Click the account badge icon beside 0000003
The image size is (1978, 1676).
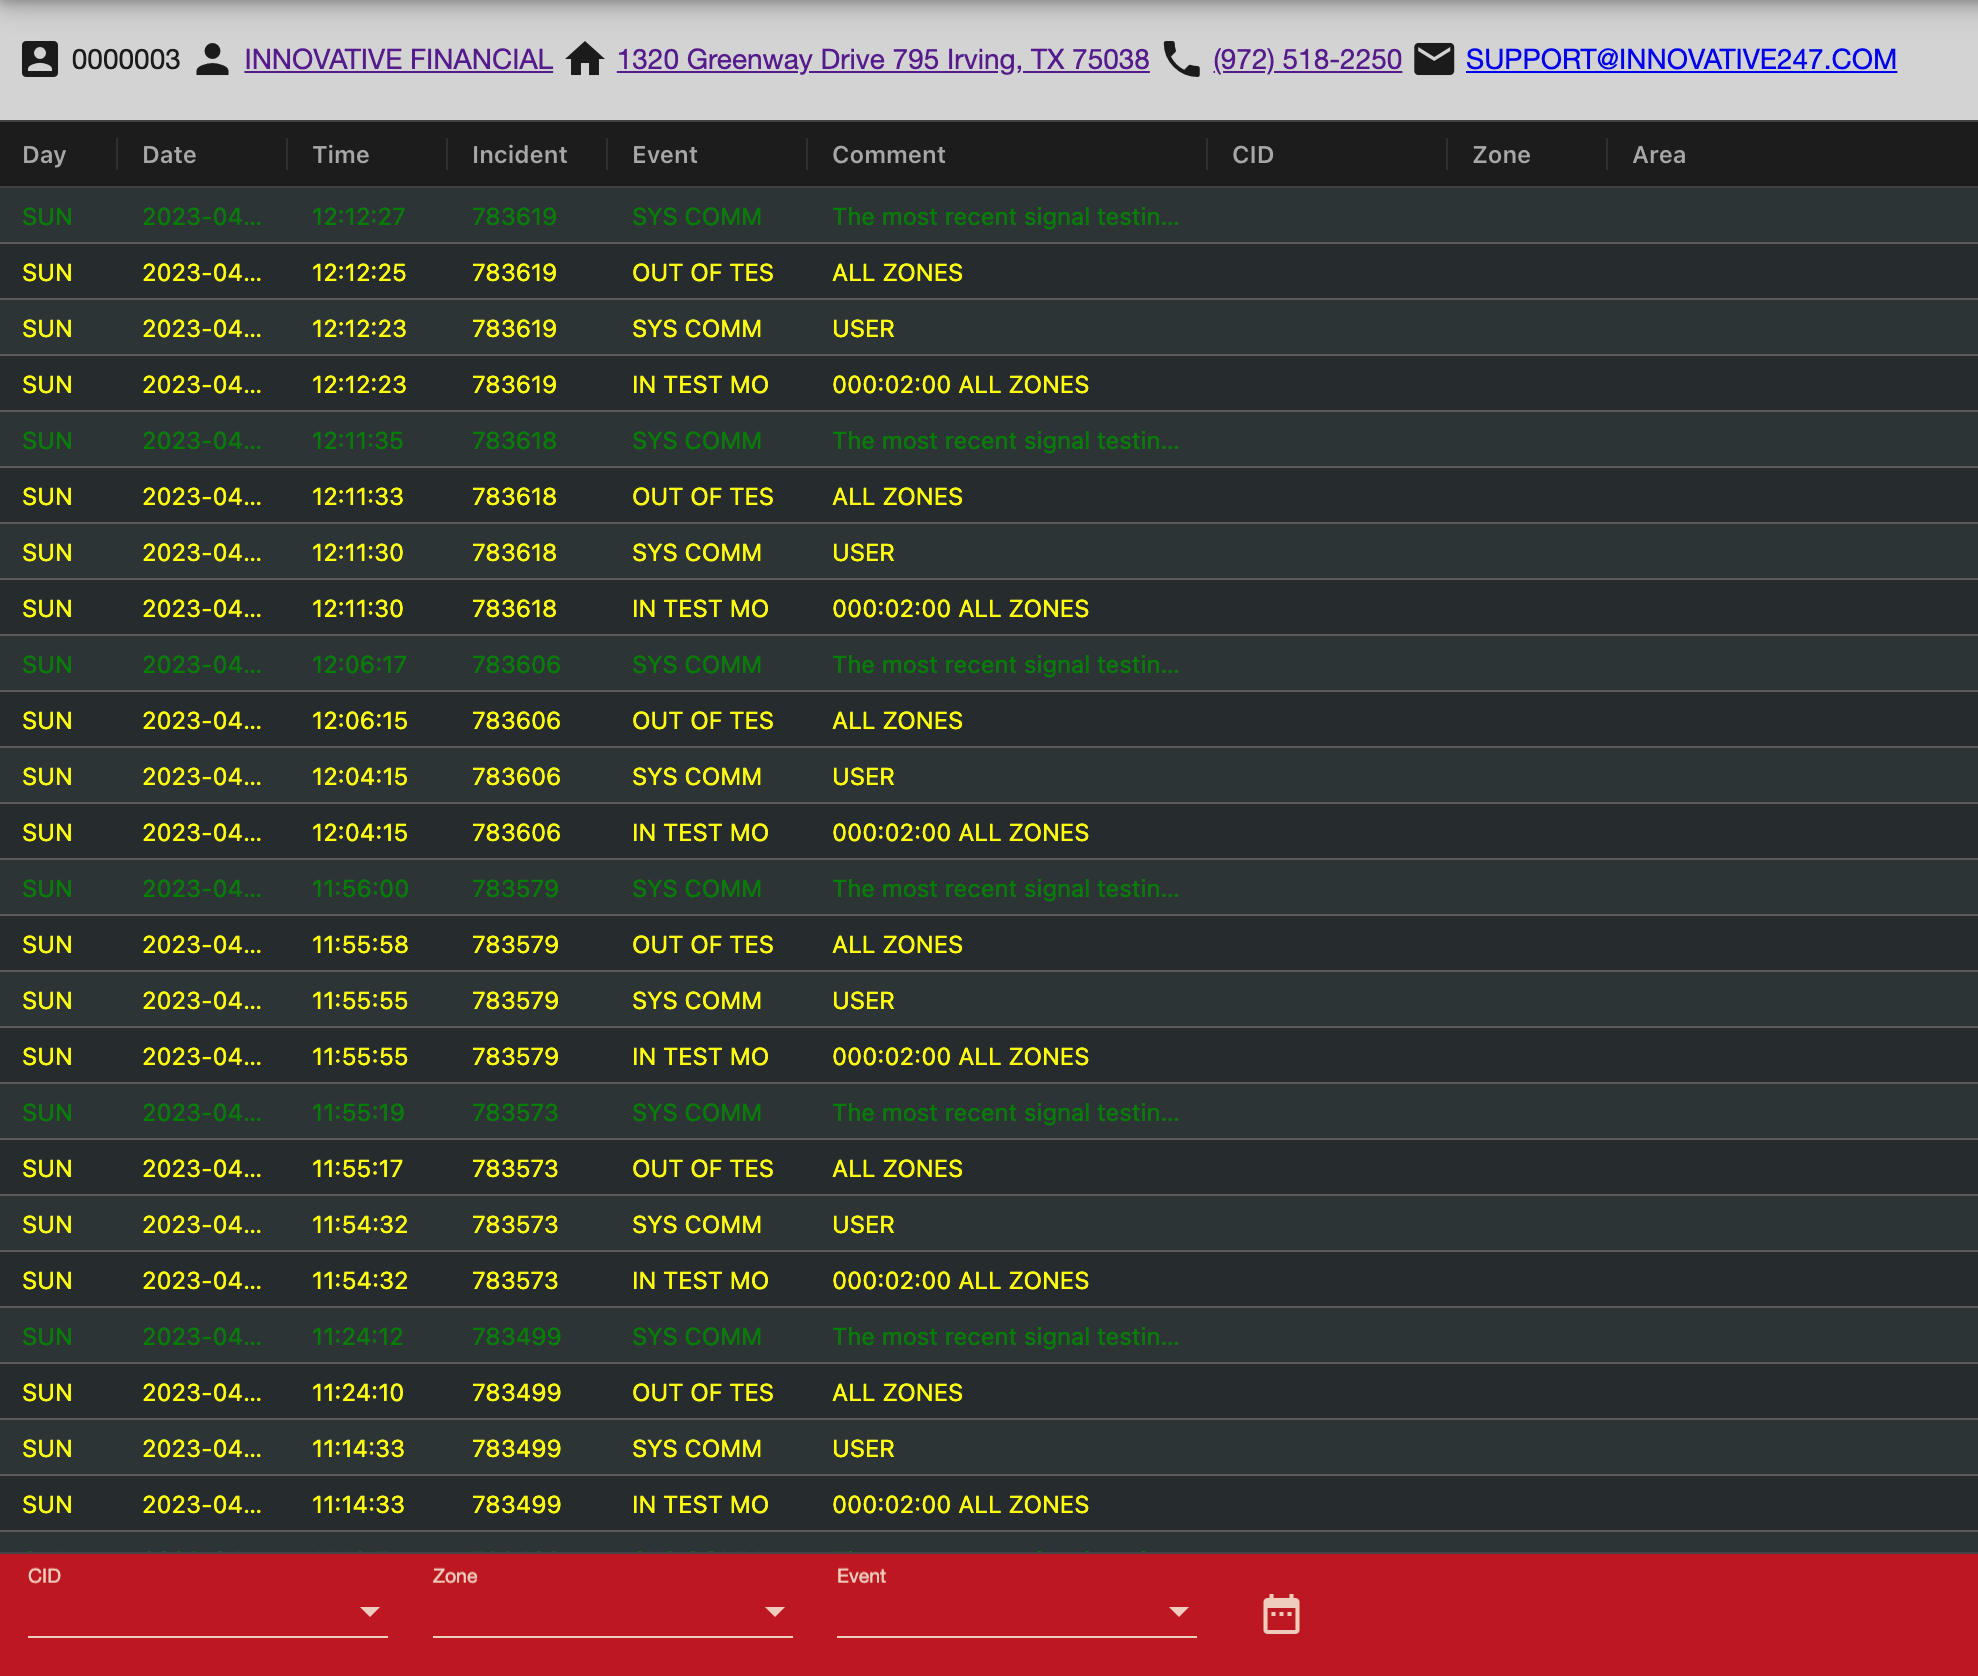coord(40,59)
